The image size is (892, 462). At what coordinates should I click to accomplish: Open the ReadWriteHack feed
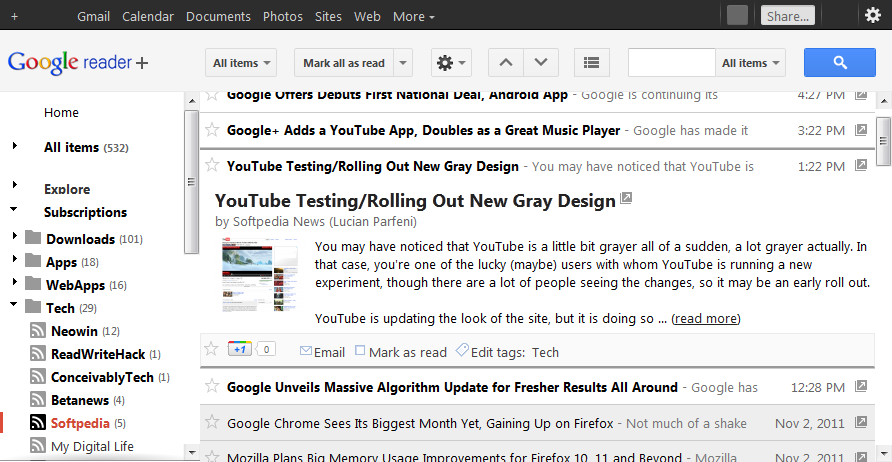tap(96, 354)
